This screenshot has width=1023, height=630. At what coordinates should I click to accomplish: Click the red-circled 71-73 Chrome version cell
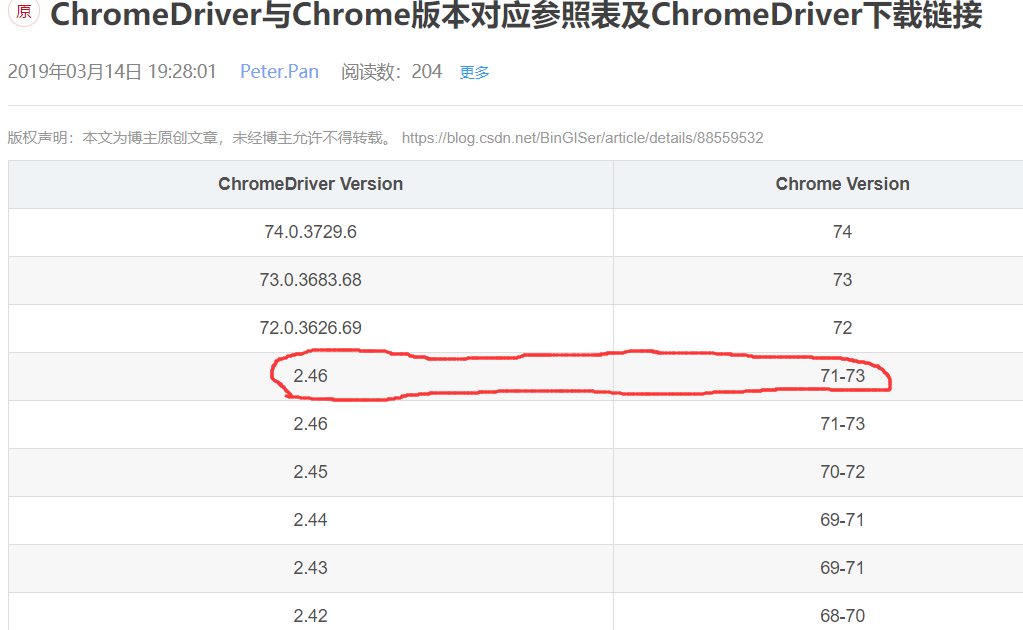(x=842, y=376)
